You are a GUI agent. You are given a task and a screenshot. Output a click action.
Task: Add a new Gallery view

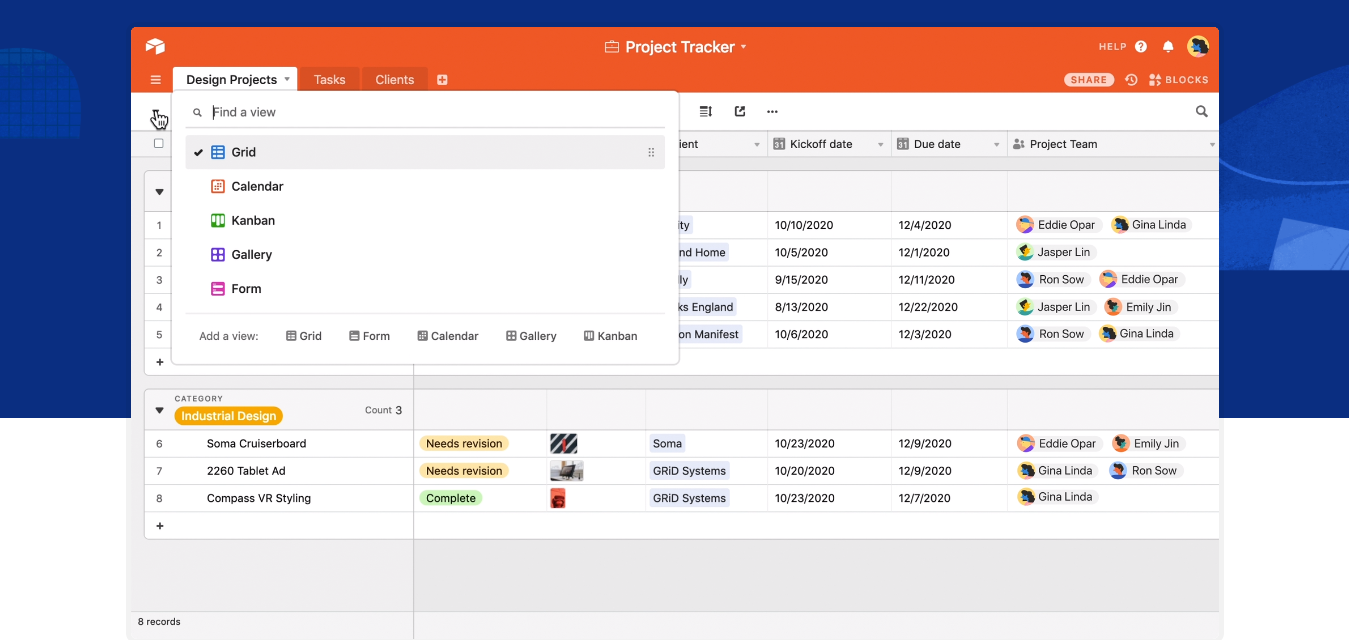tap(531, 336)
